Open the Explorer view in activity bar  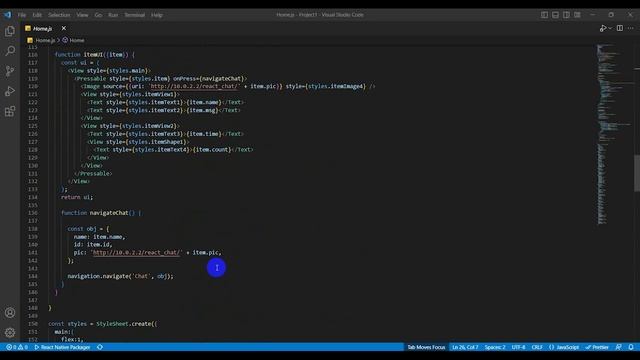coord(10,31)
